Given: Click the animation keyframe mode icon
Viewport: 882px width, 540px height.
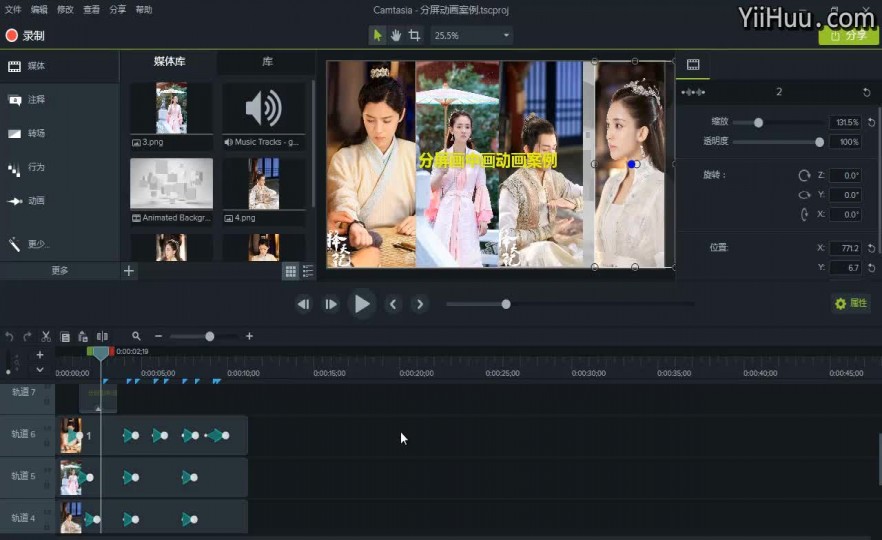Looking at the screenshot, I should point(692,92).
